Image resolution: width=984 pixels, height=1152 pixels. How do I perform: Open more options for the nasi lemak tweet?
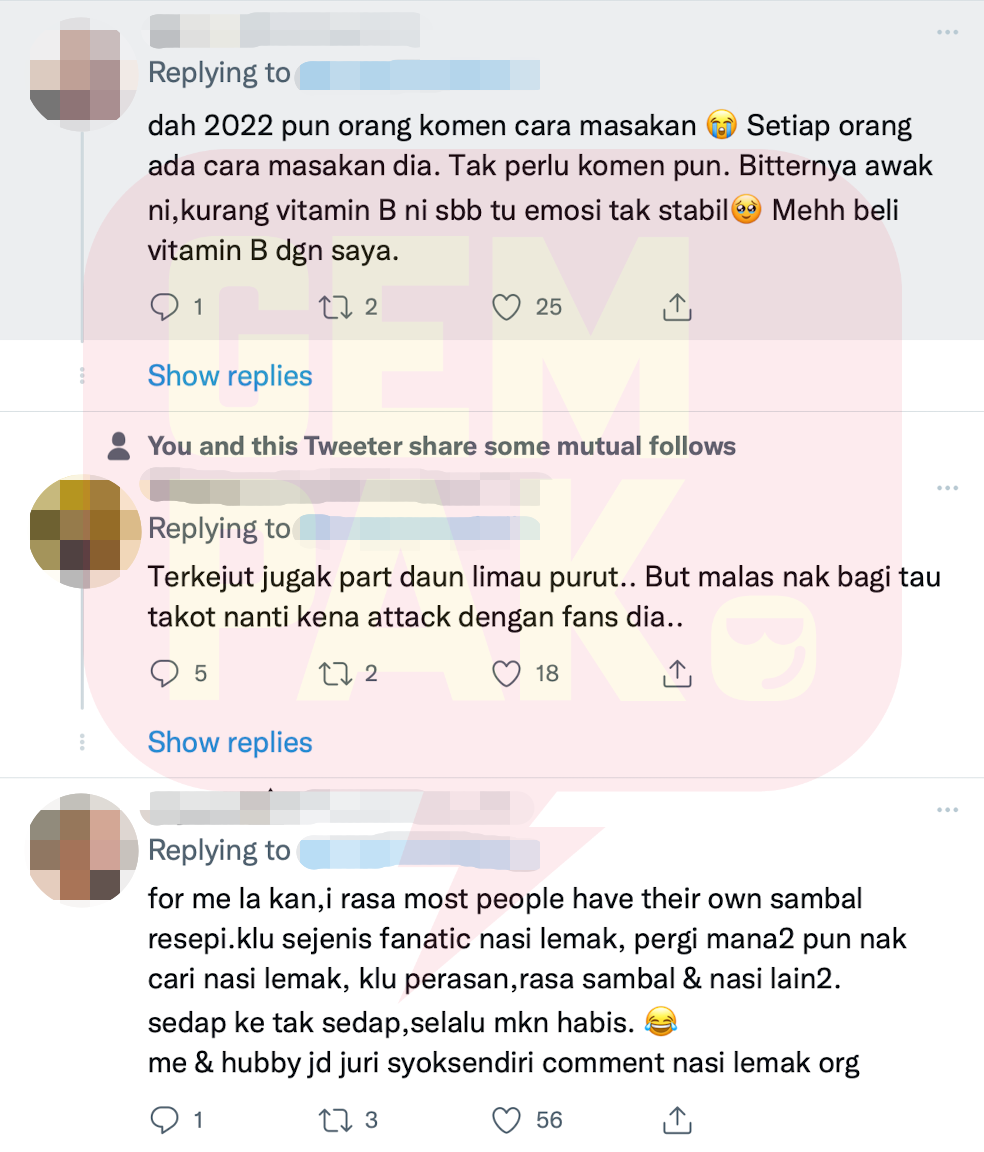[947, 810]
